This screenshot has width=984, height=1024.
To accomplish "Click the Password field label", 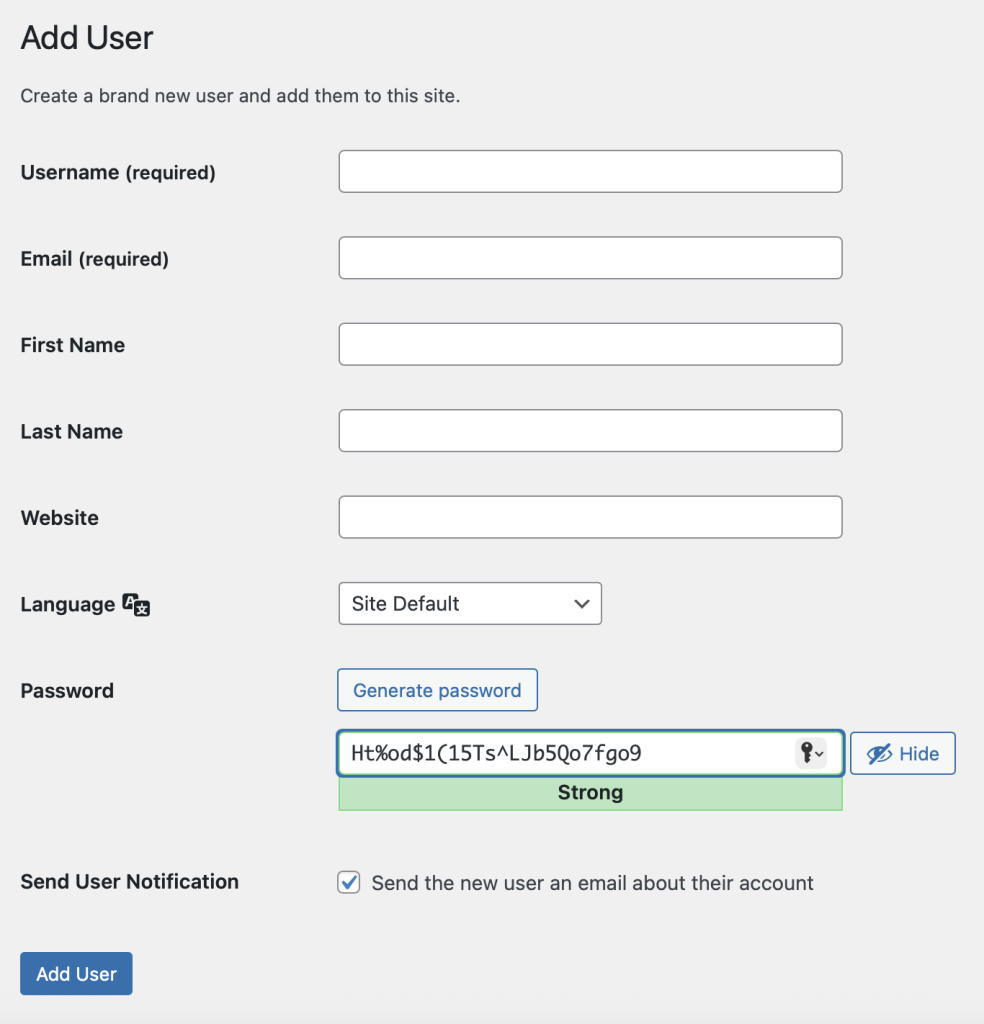I will 67,691.
